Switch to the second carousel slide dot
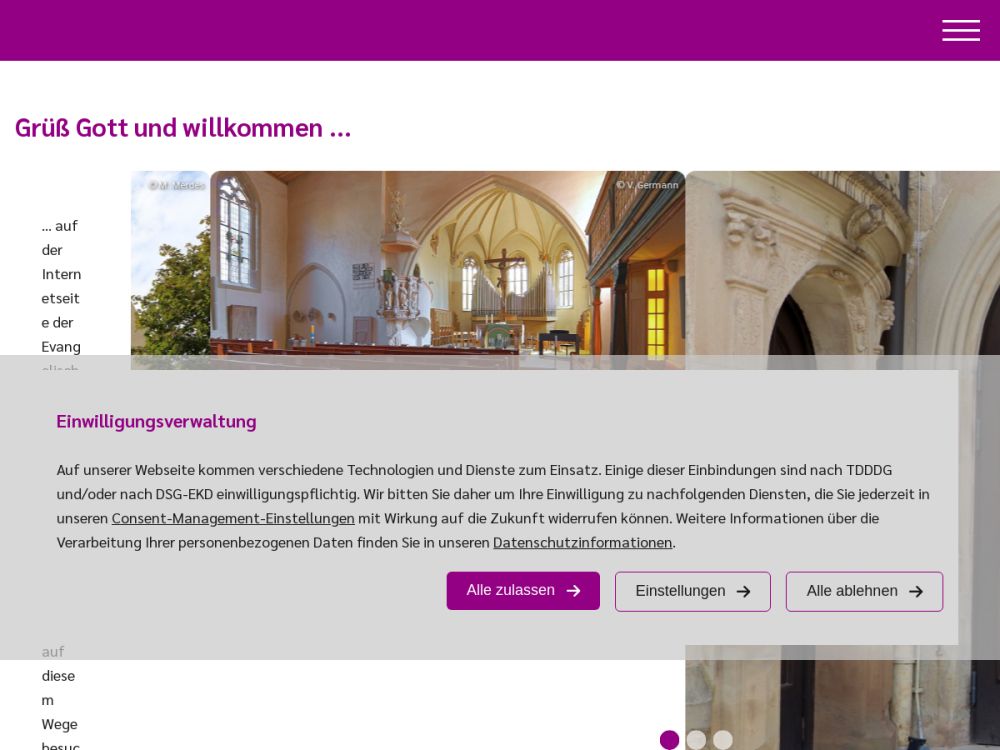This screenshot has height=750, width=1000. 696,740
